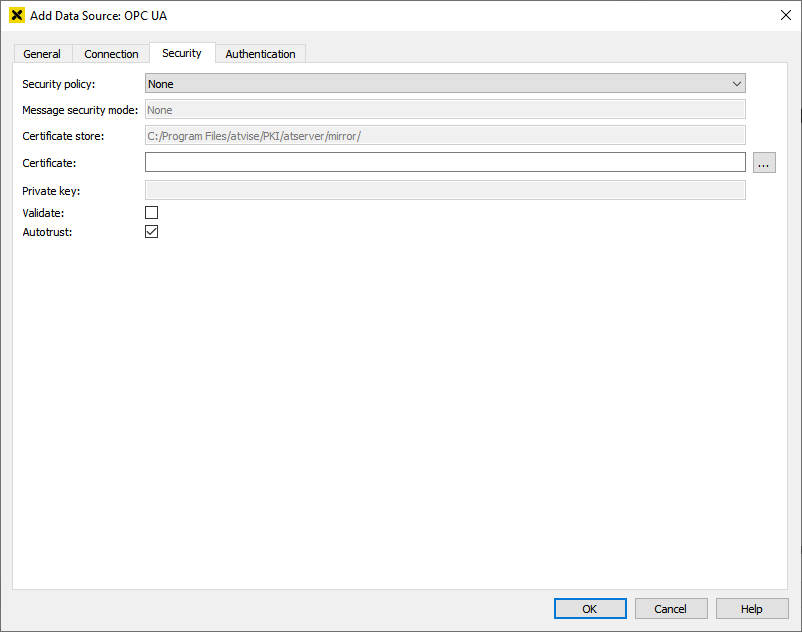
Task: Open the certificate browse (...) button
Action: (764, 163)
